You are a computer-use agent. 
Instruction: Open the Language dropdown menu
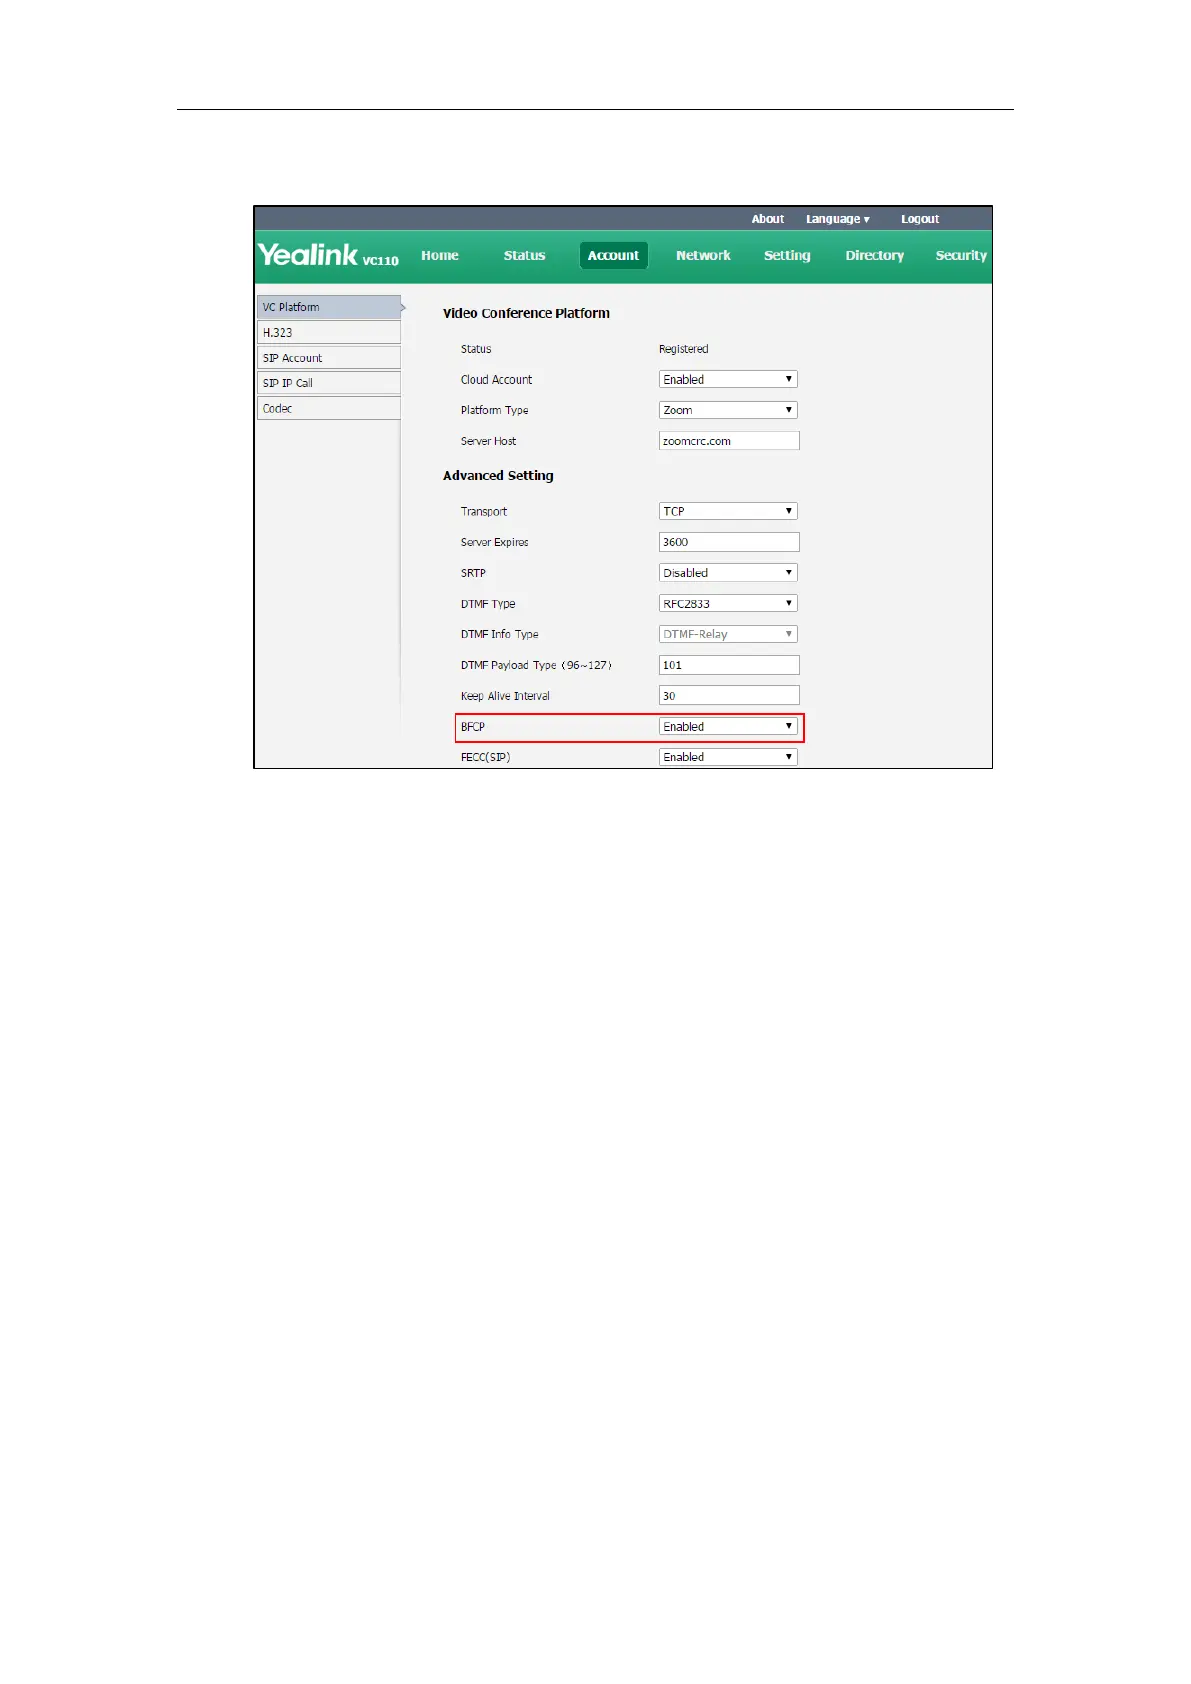point(838,219)
